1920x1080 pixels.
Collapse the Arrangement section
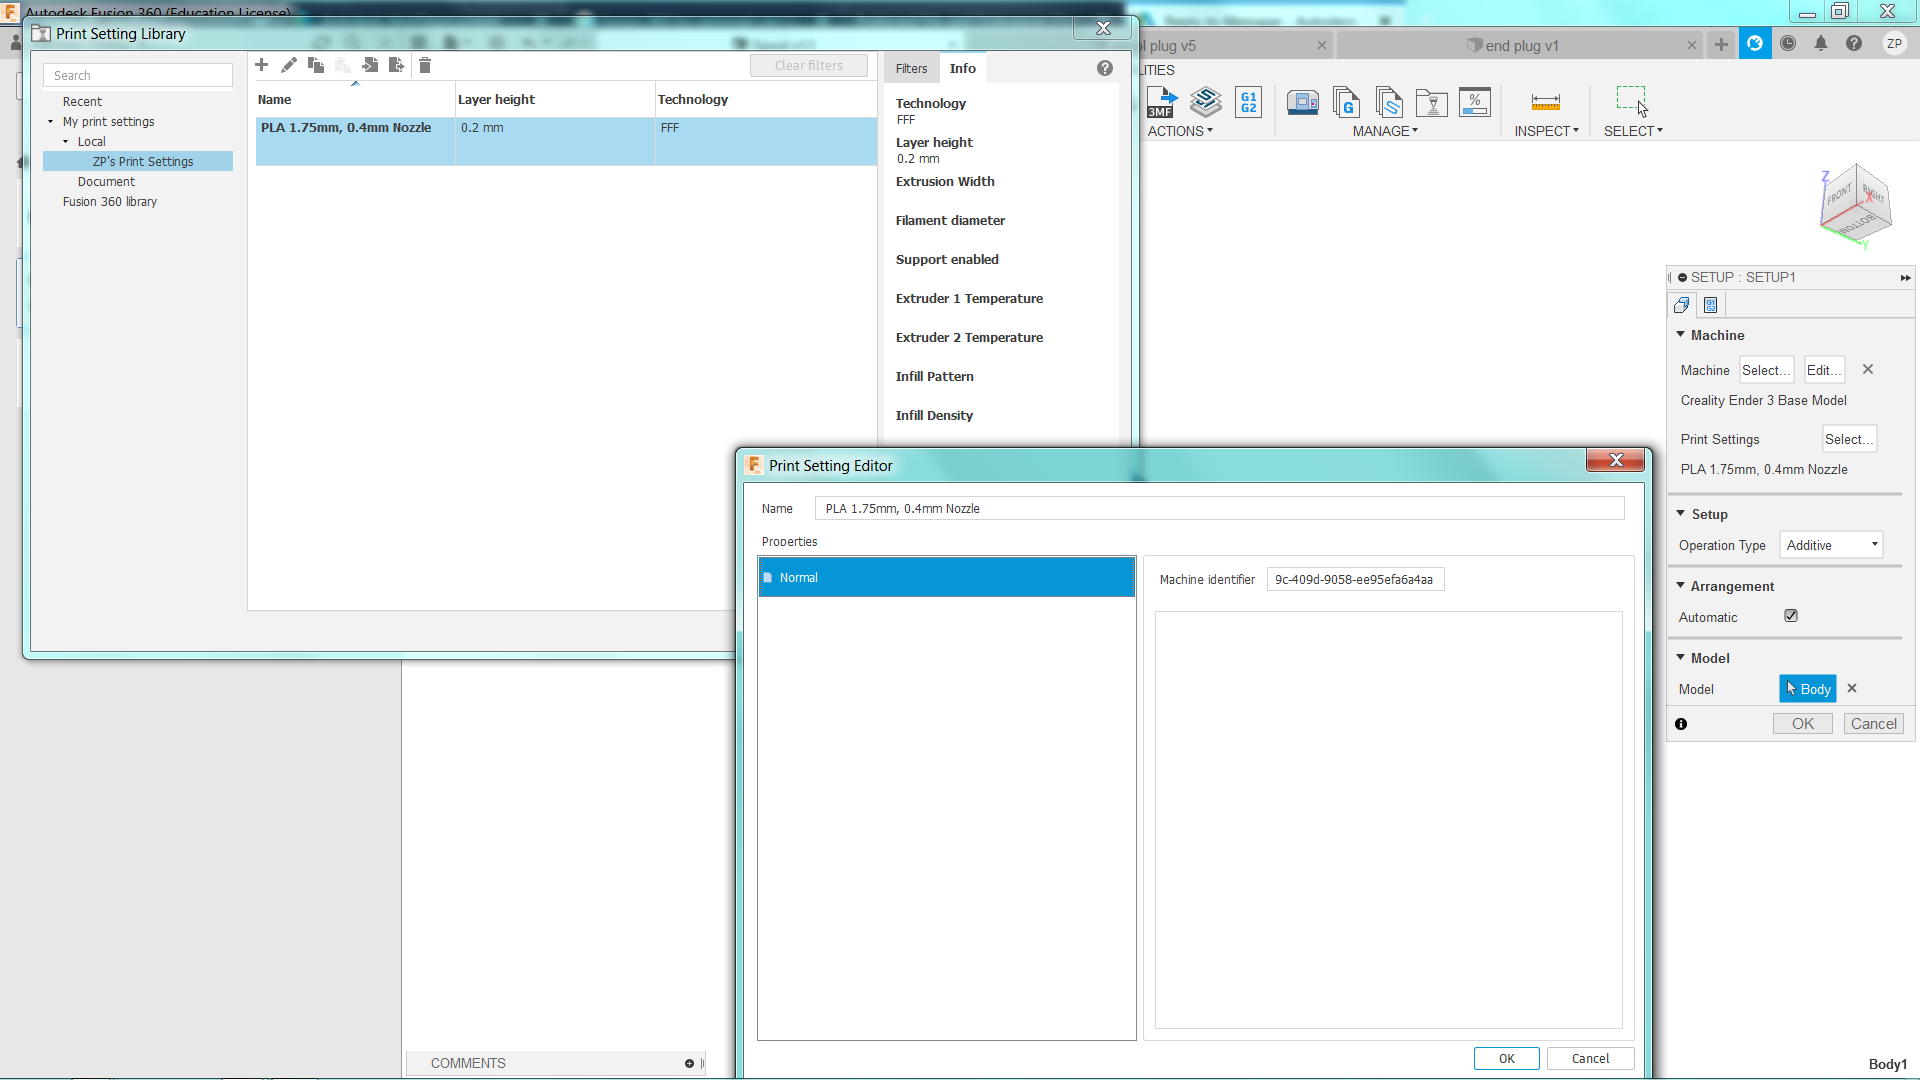pos(1681,586)
